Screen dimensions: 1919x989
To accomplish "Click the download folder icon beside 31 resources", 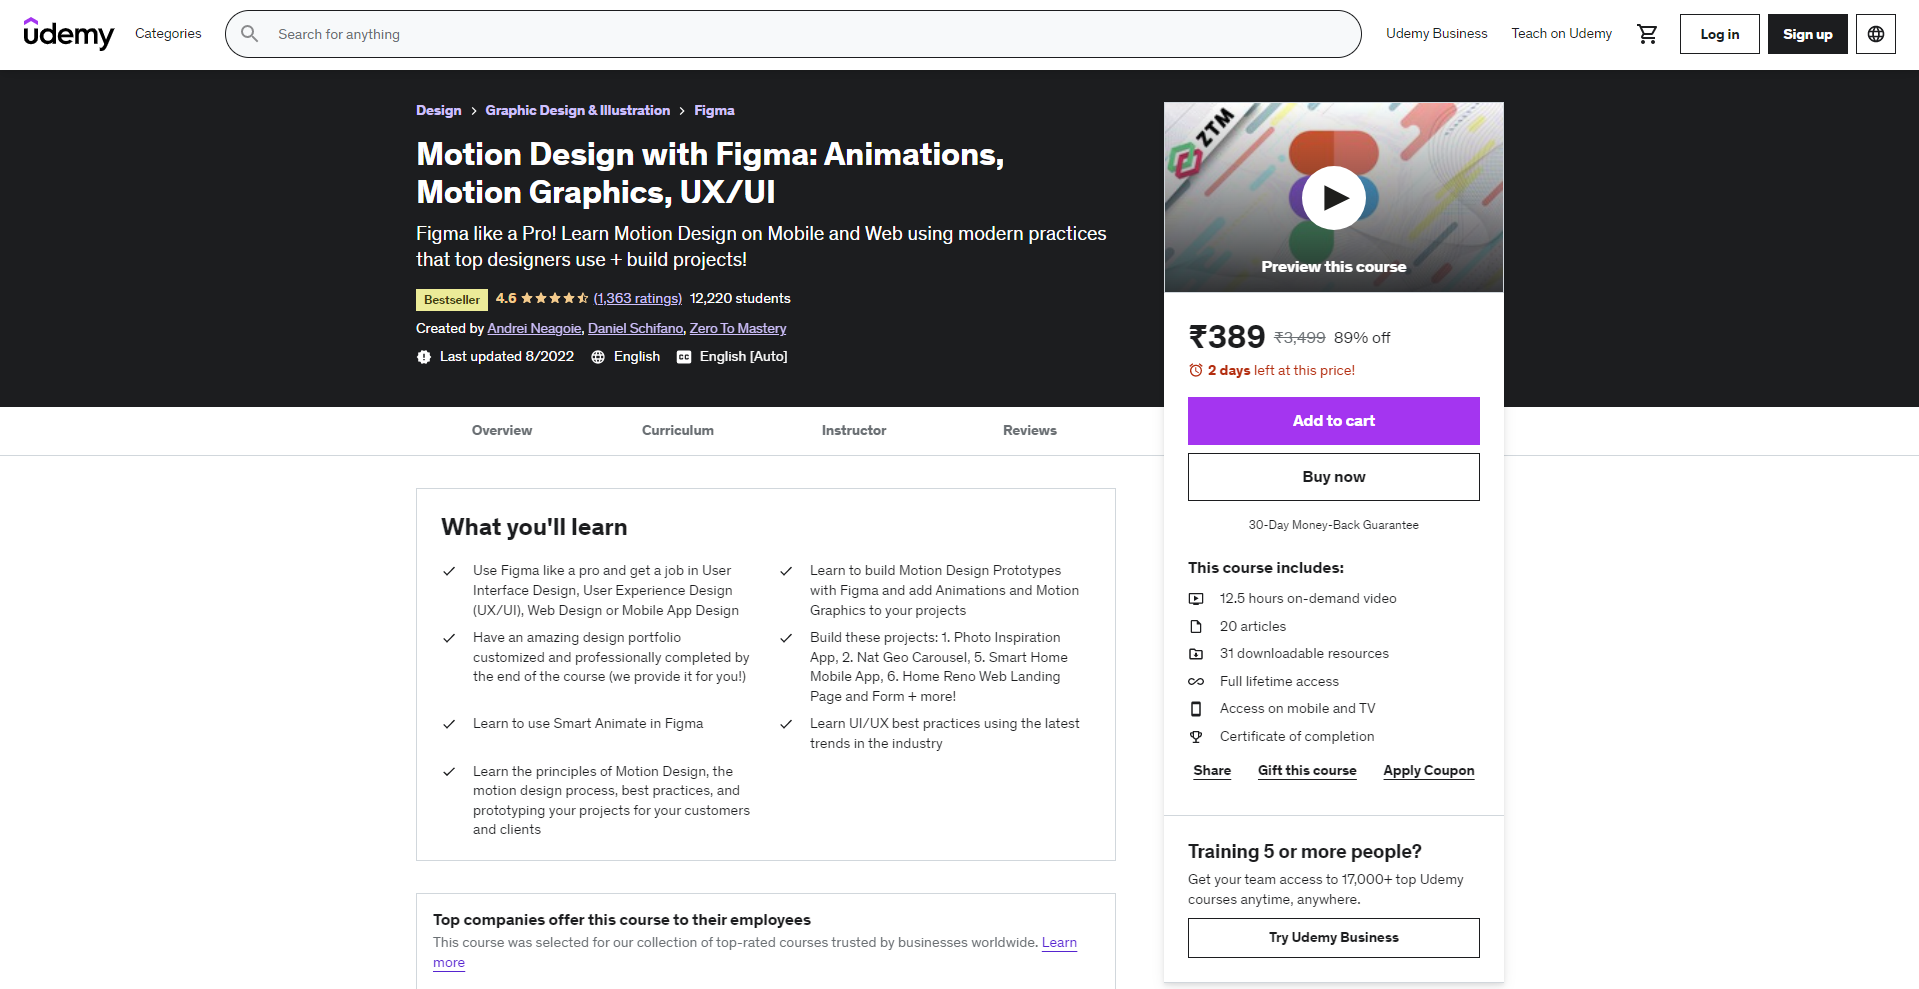I will coord(1196,654).
